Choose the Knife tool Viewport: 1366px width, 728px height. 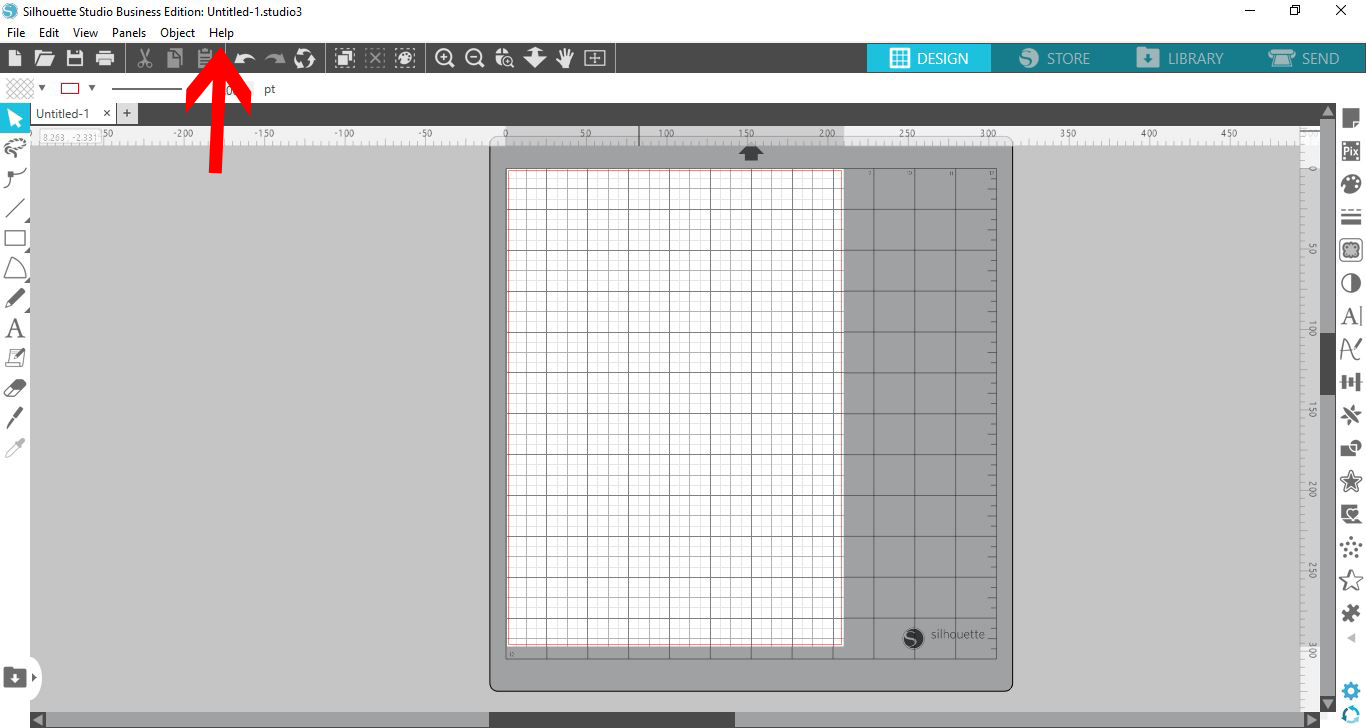[15, 417]
